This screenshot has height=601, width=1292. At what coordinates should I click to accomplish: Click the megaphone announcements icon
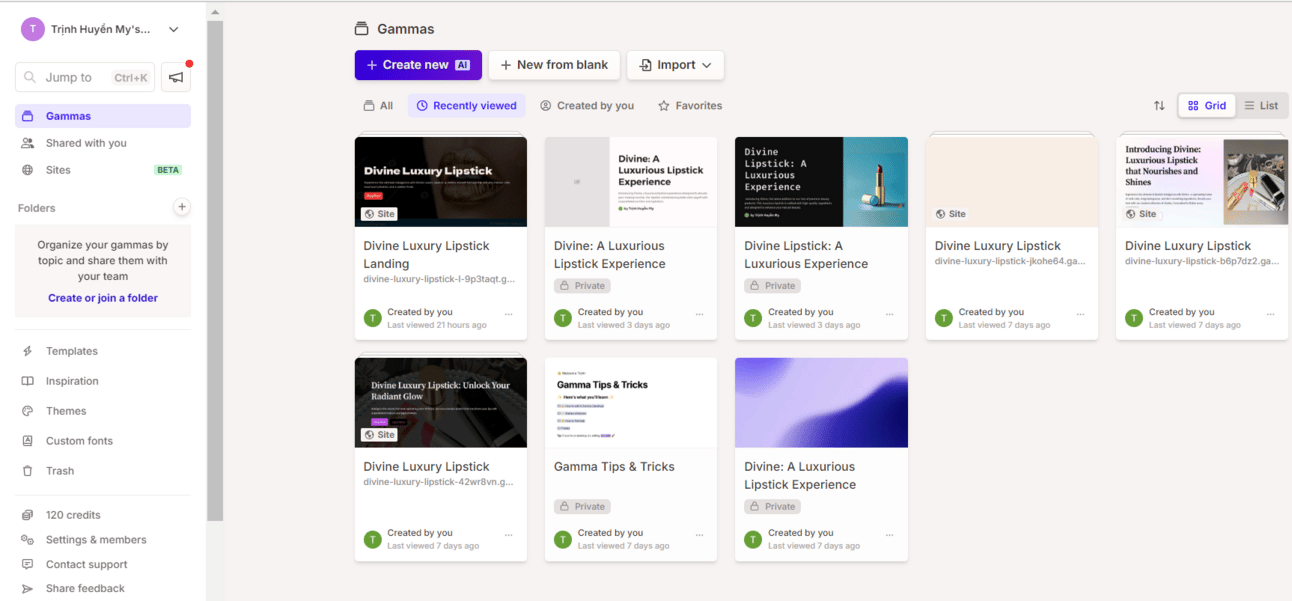(x=176, y=77)
